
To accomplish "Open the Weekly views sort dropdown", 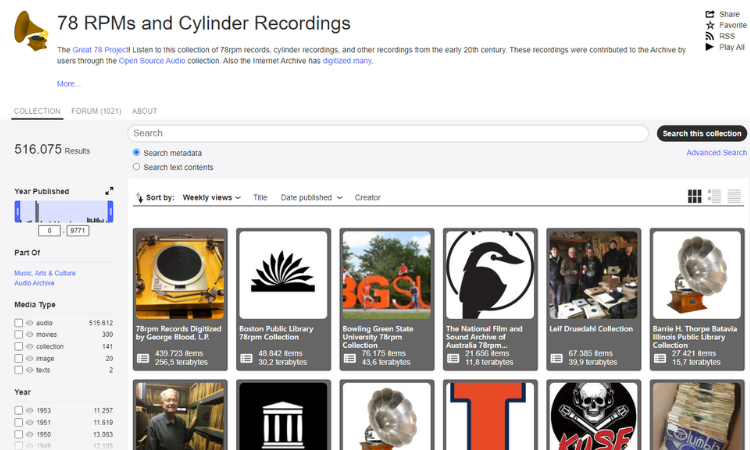I will tap(211, 198).
